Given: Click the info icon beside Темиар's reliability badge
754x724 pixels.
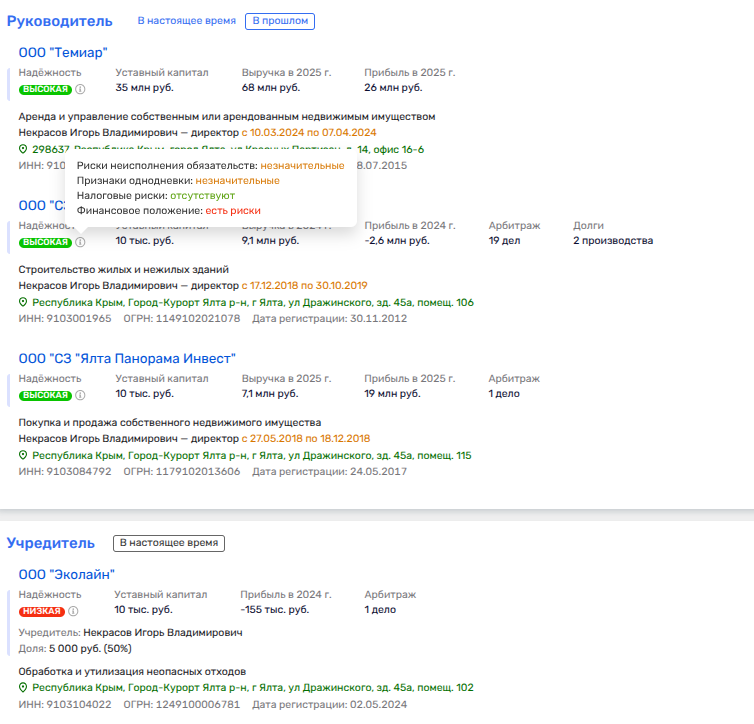Looking at the screenshot, I should point(80,89).
